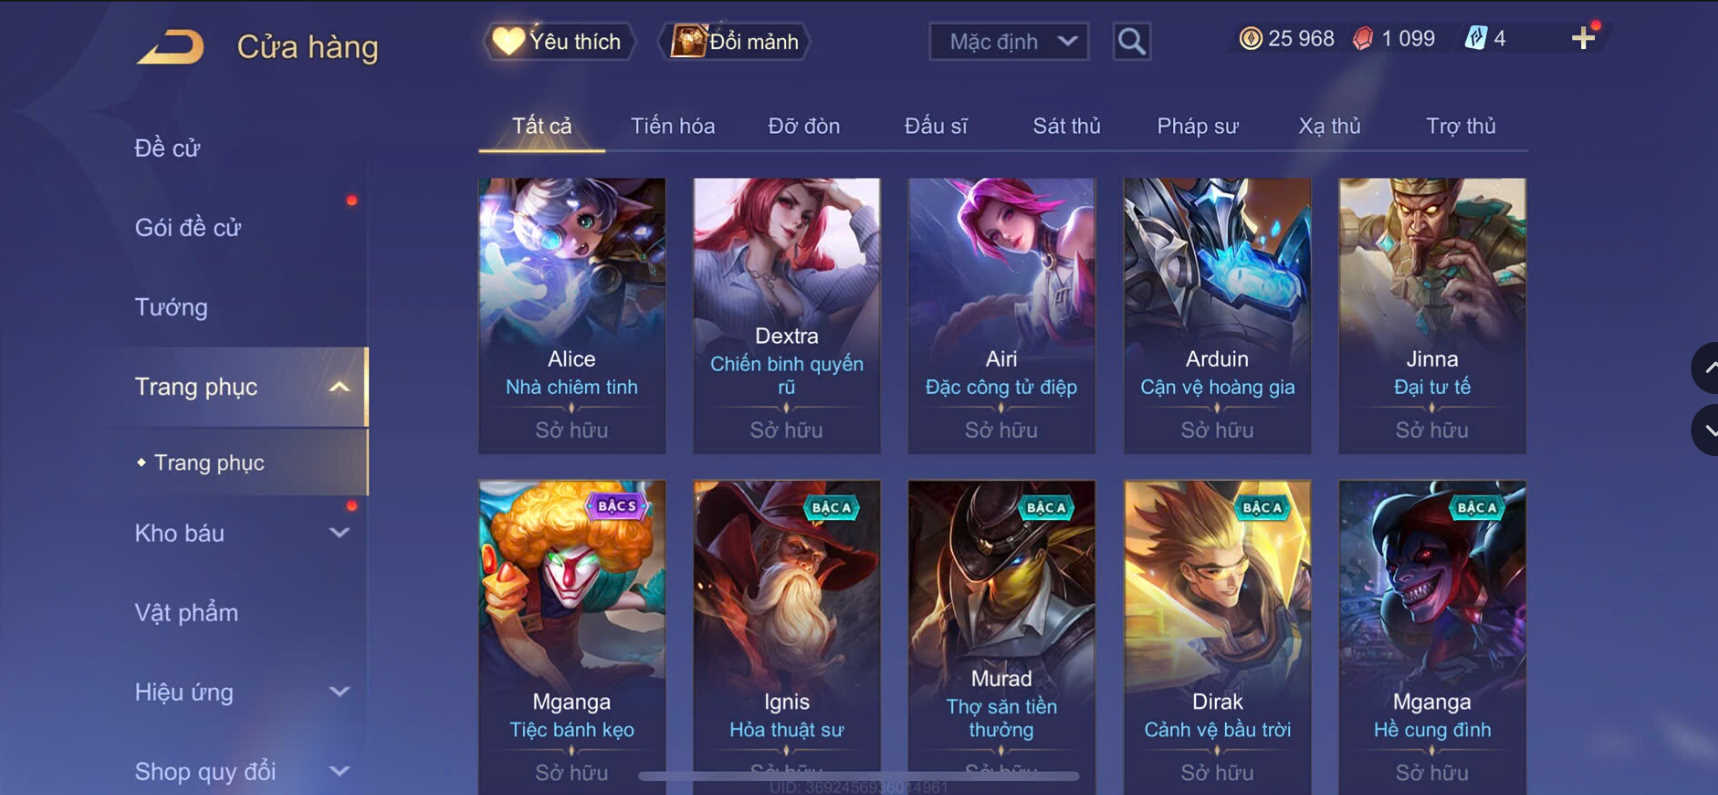This screenshot has height=795, width=1718.
Task: Select the Mganga Tiệc bánh kẹo skin card
Action: 572,637
